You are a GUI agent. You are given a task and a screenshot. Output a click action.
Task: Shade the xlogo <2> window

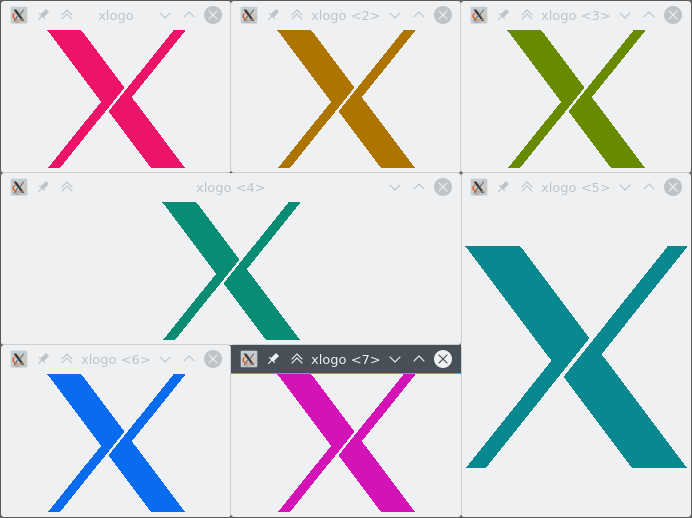tap(297, 15)
